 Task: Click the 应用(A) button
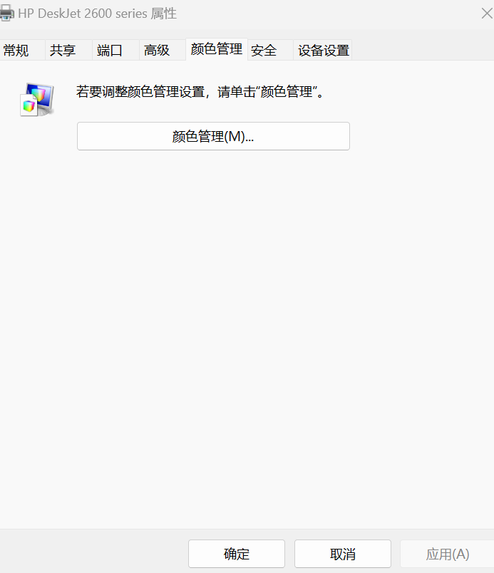coord(447,554)
